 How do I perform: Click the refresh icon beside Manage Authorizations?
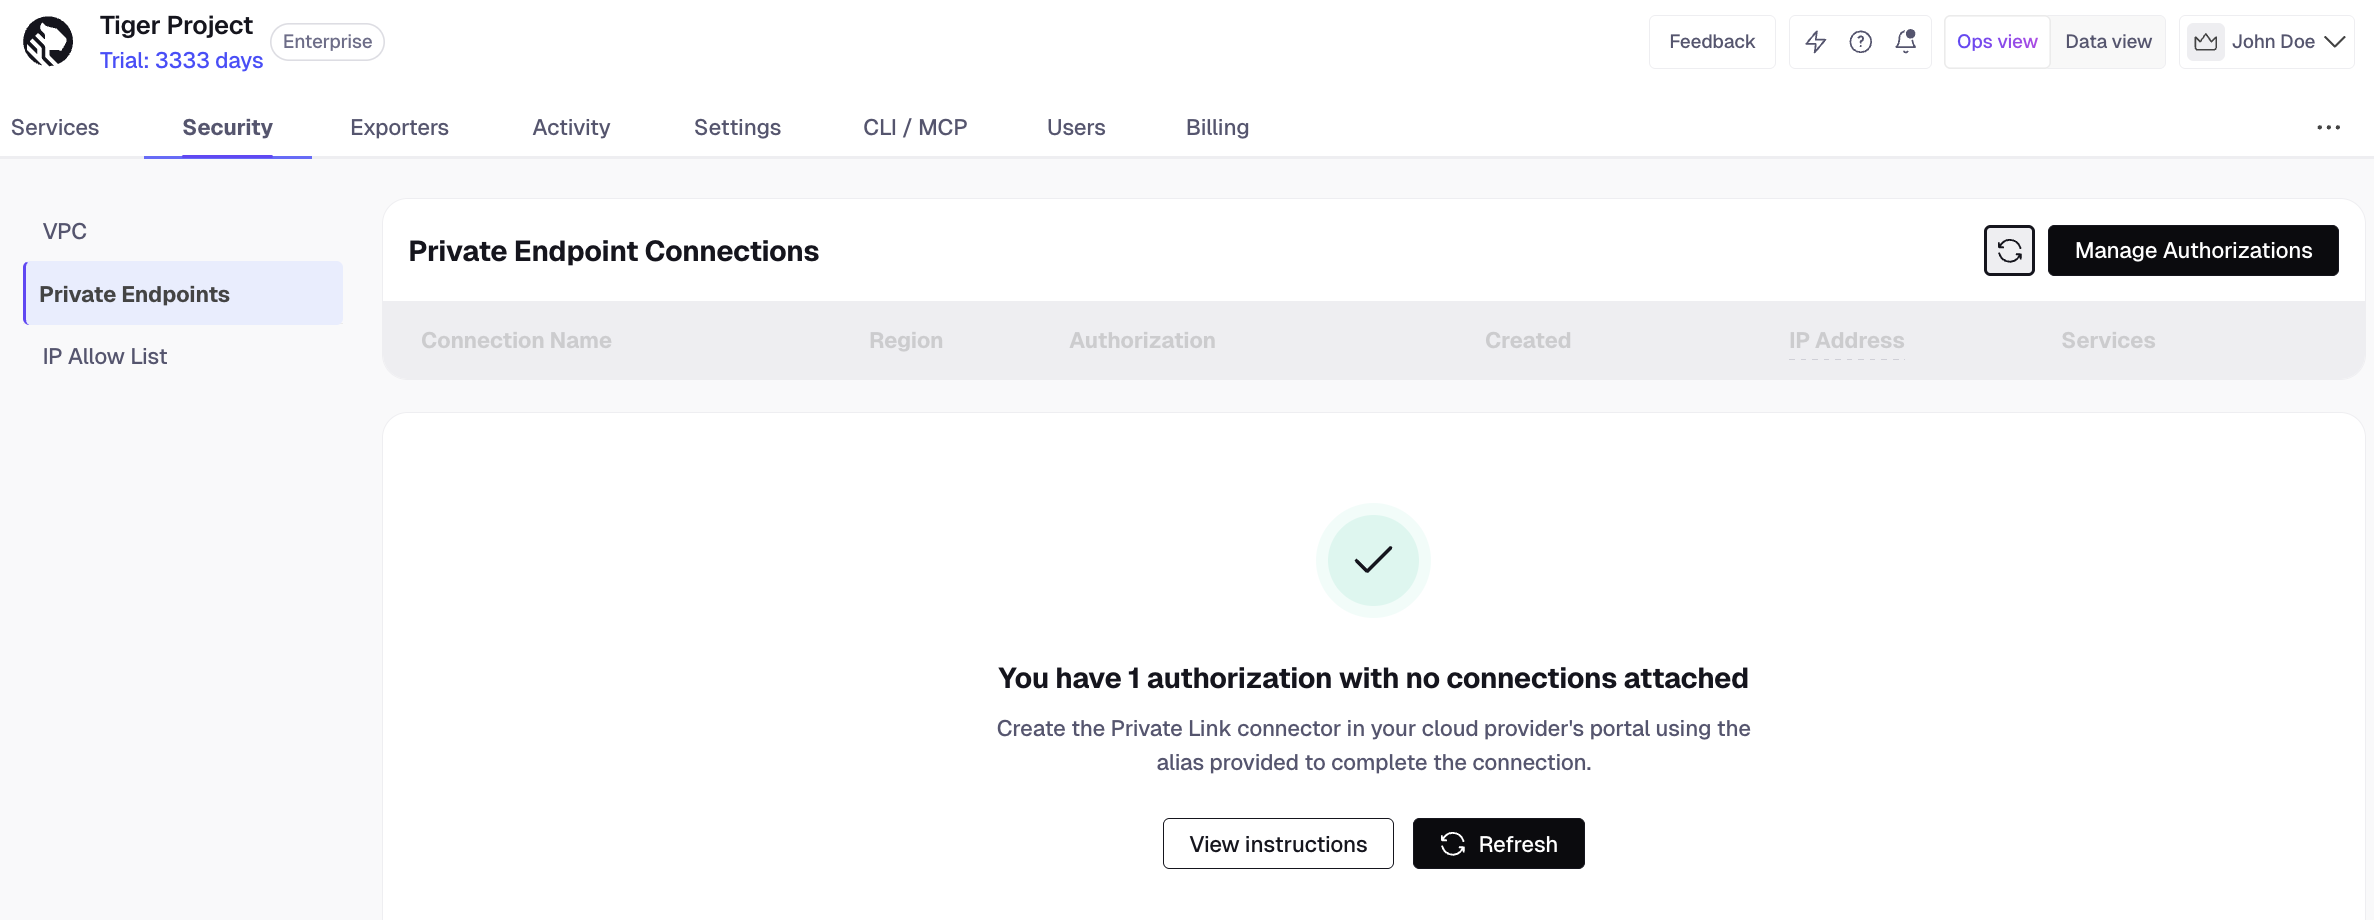(x=2008, y=250)
